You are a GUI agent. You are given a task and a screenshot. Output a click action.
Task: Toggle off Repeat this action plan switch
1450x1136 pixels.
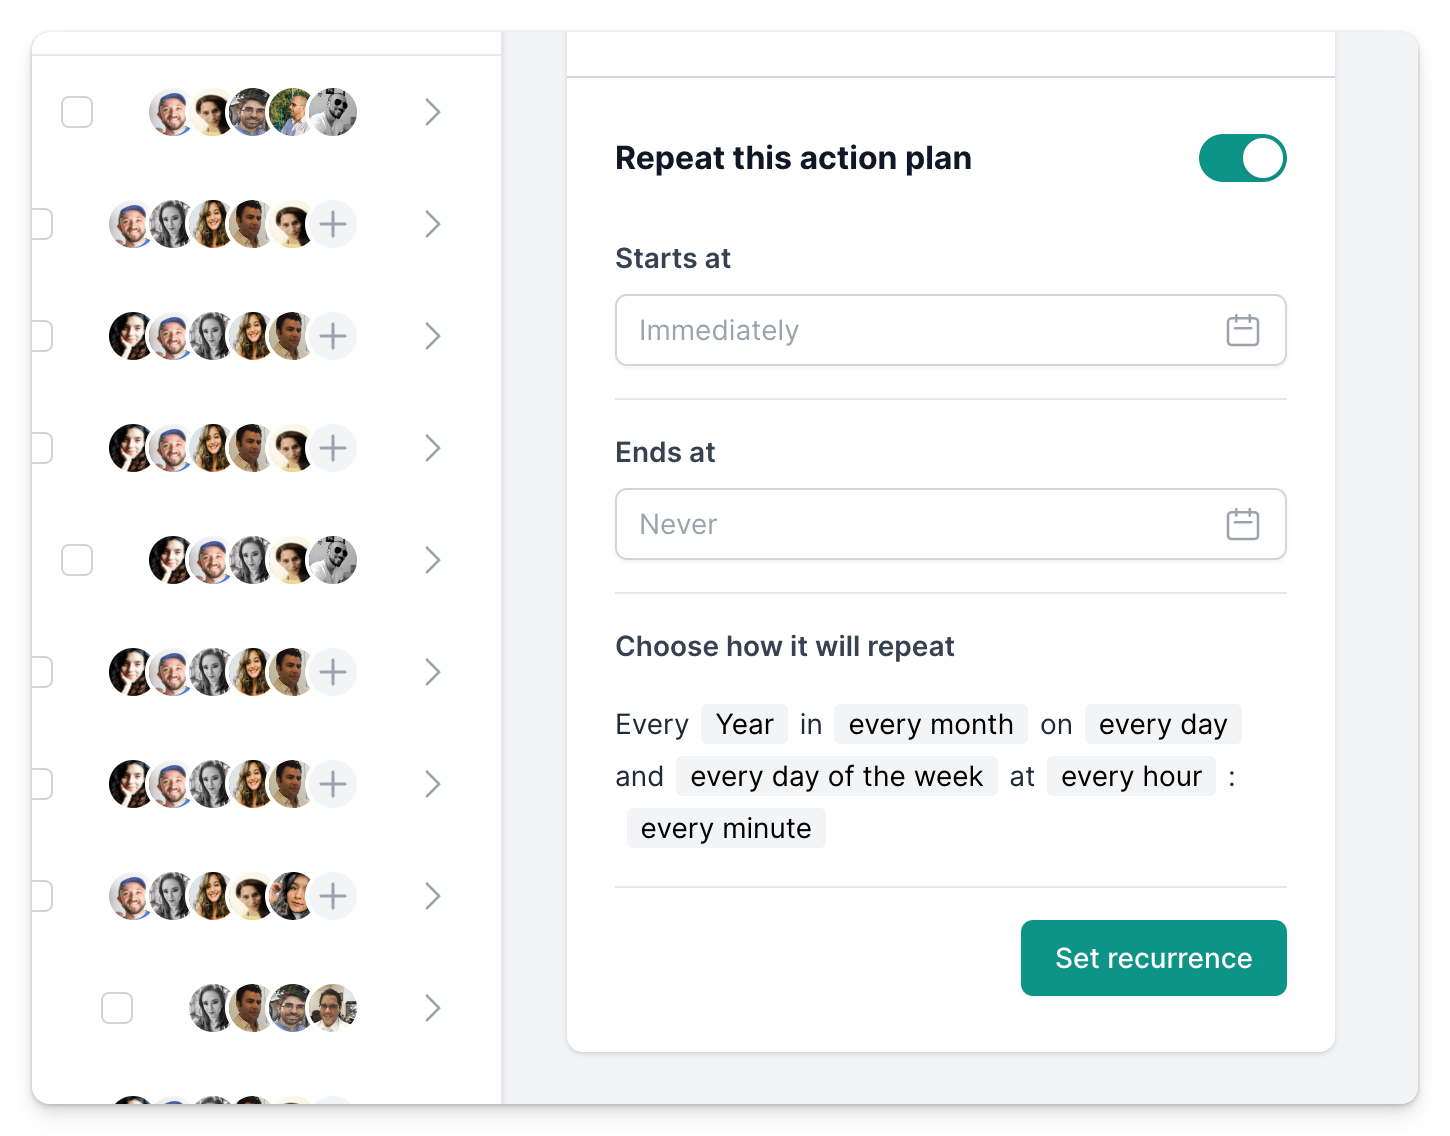click(x=1242, y=158)
